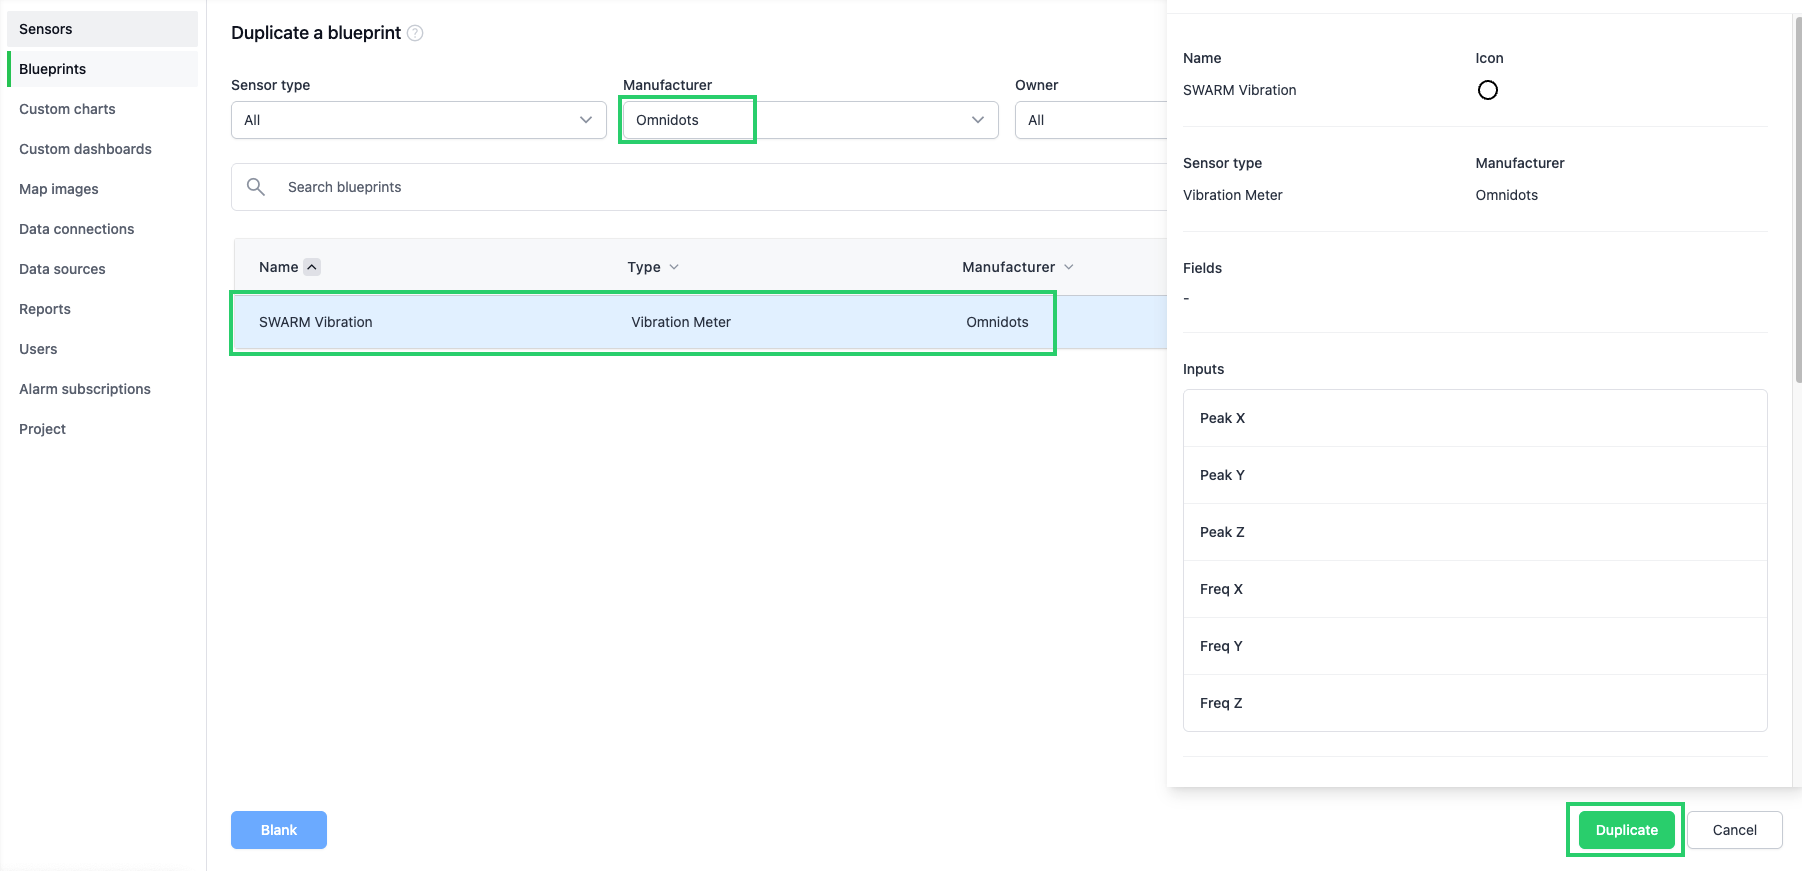This screenshot has height=871, width=1802.
Task: Click the search magnifier icon
Action: [x=256, y=187]
